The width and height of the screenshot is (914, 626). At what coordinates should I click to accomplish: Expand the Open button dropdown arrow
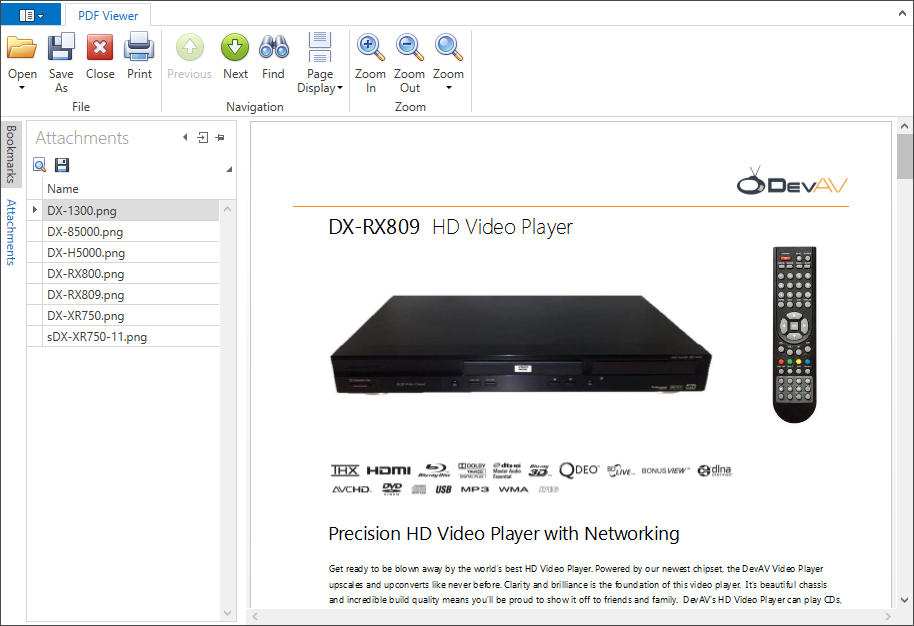click(22, 88)
